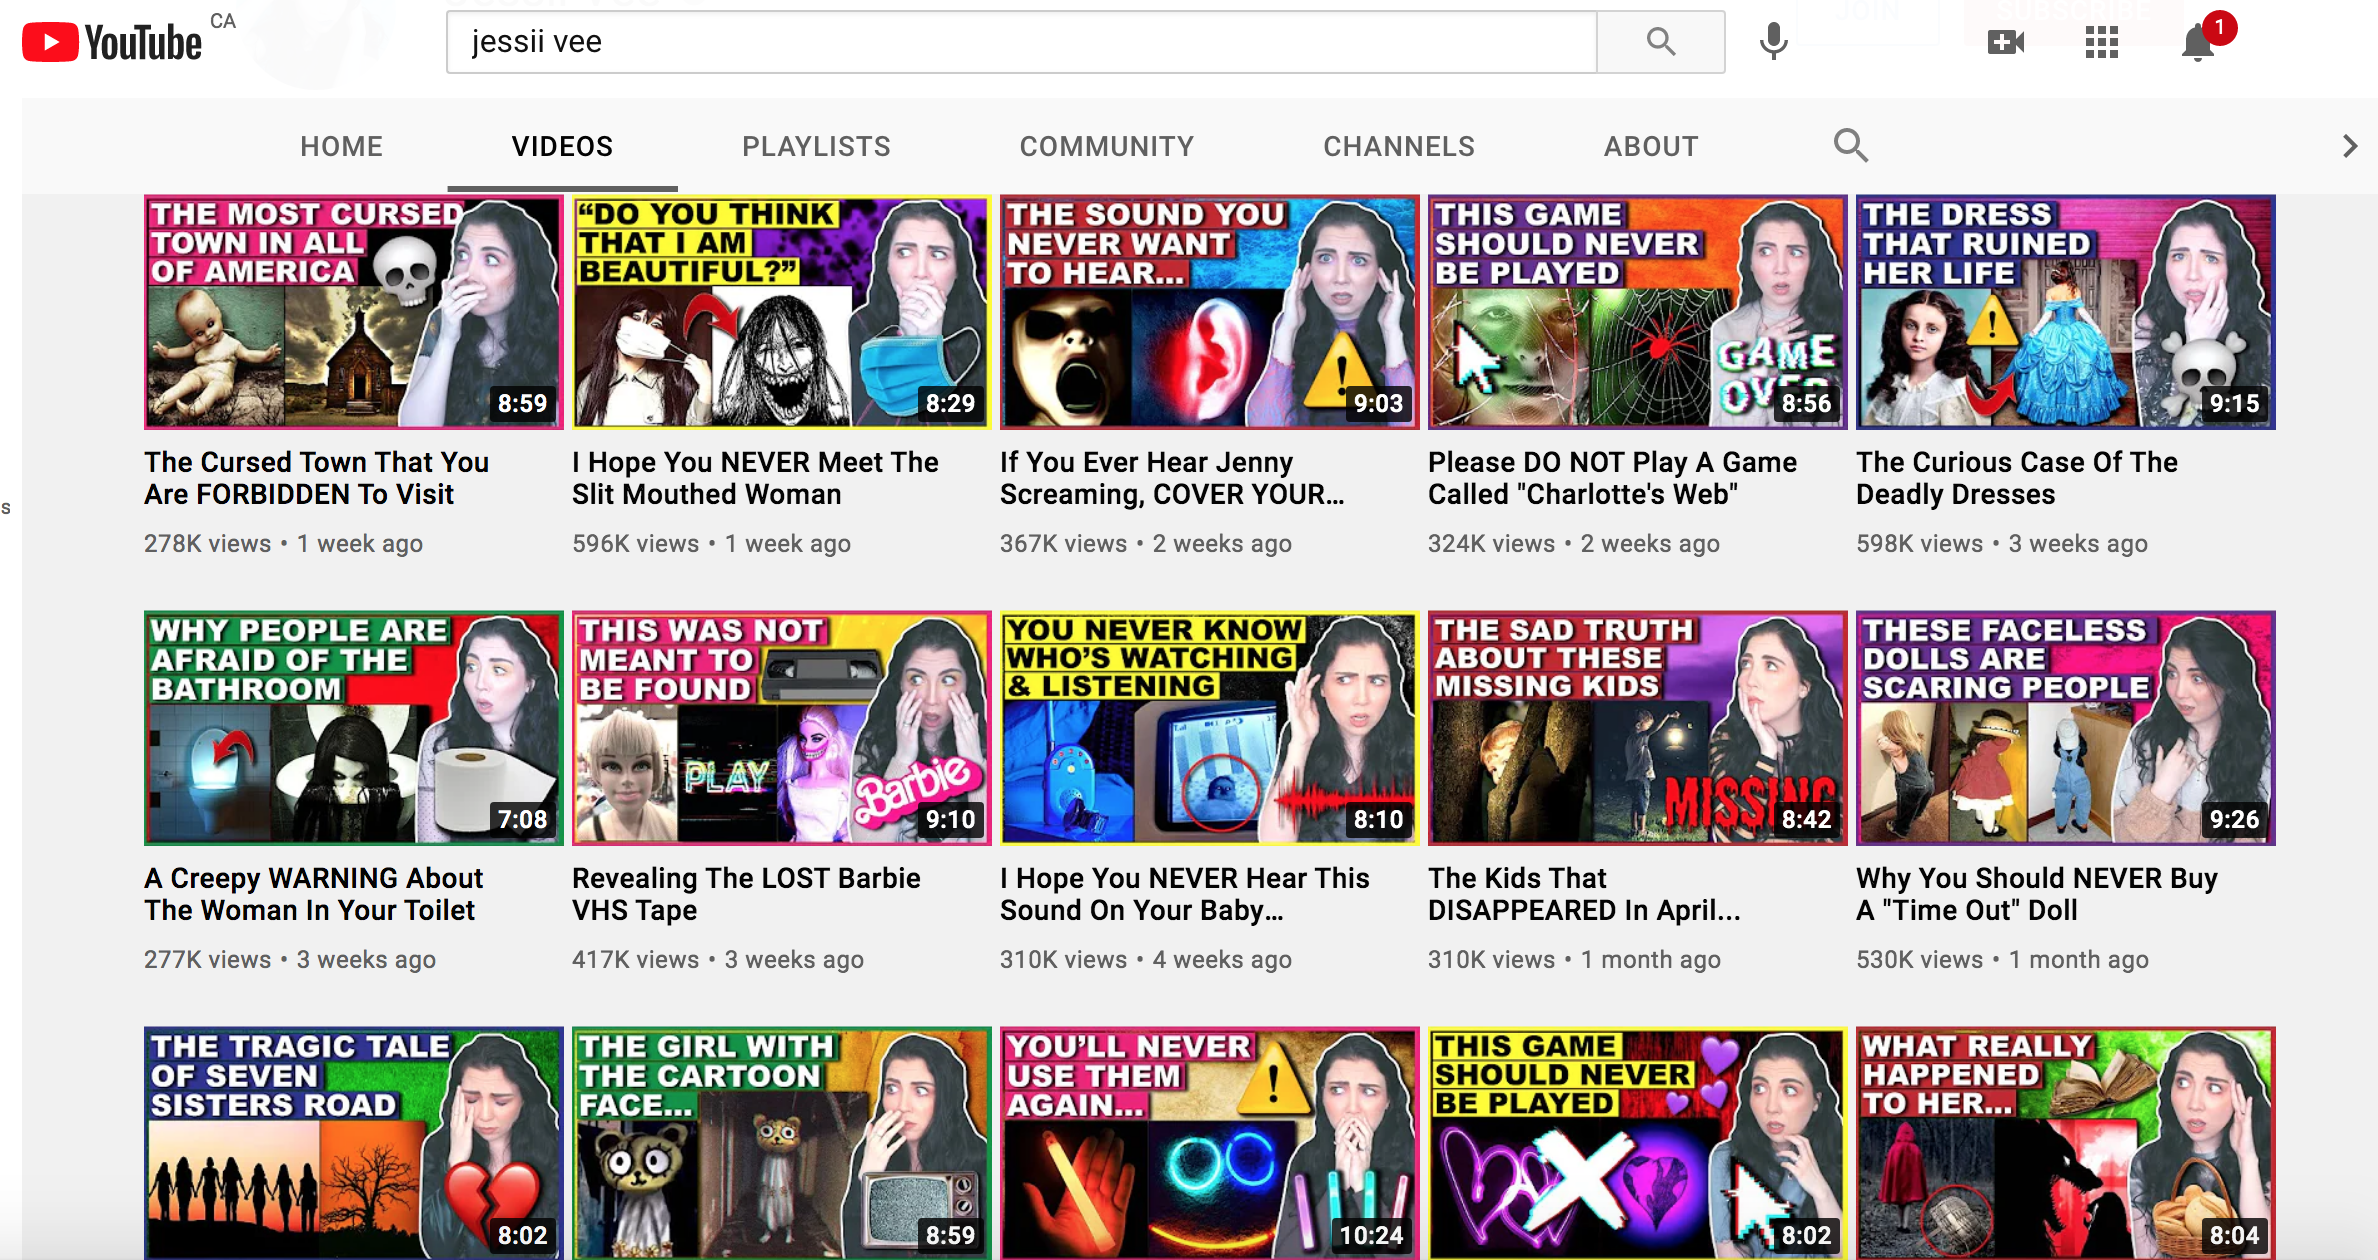
Task: Open the CHANNELS tab
Action: (1399, 146)
